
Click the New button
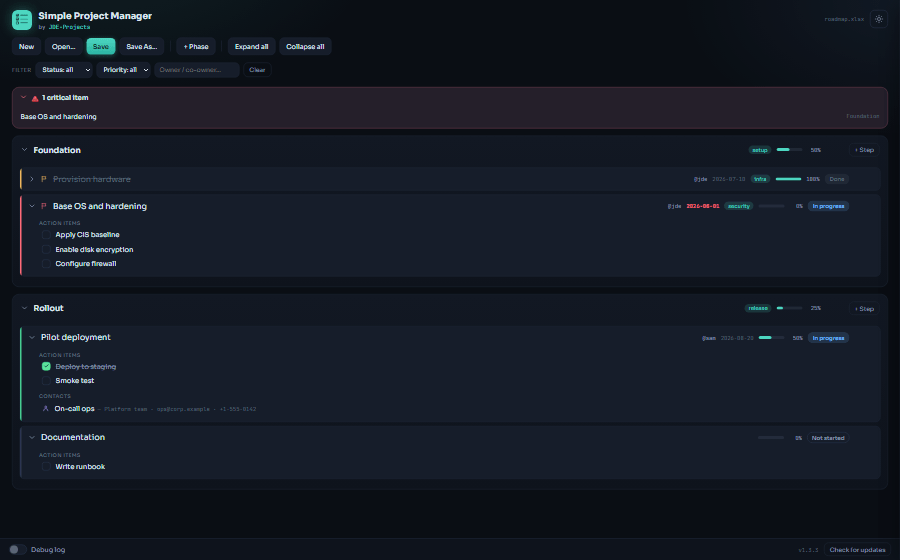pos(26,46)
